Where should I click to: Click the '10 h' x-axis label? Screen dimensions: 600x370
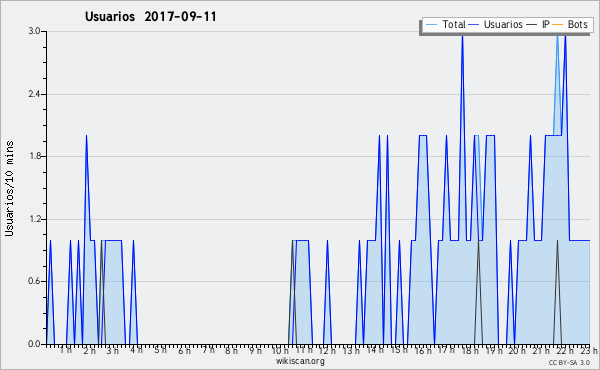280,350
